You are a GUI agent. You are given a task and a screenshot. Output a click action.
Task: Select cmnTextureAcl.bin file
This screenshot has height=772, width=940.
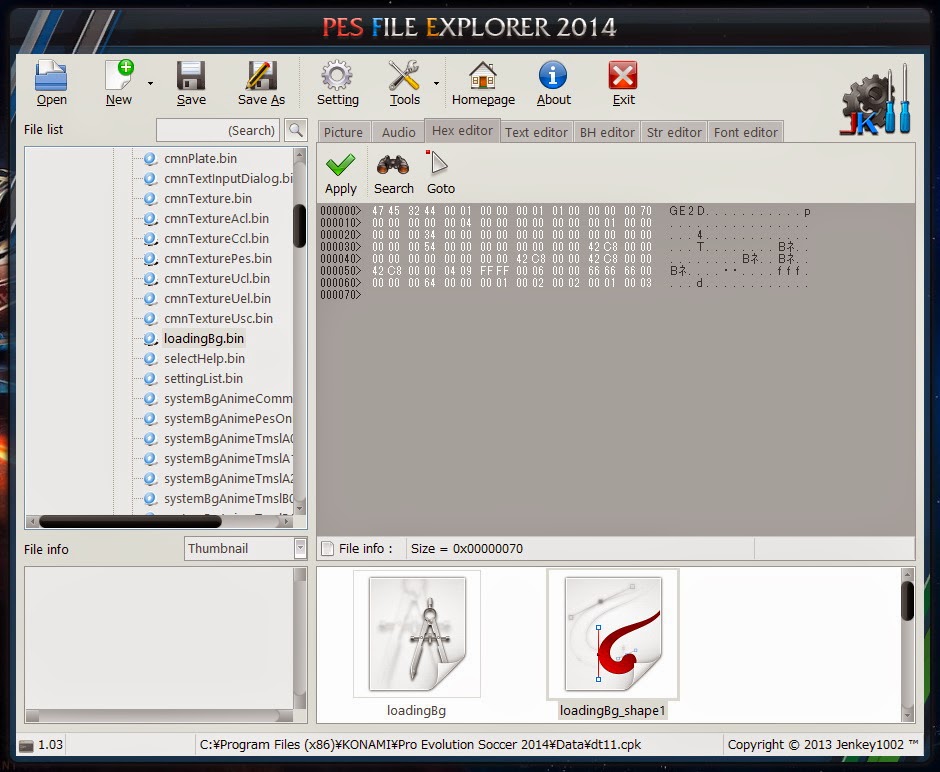216,218
